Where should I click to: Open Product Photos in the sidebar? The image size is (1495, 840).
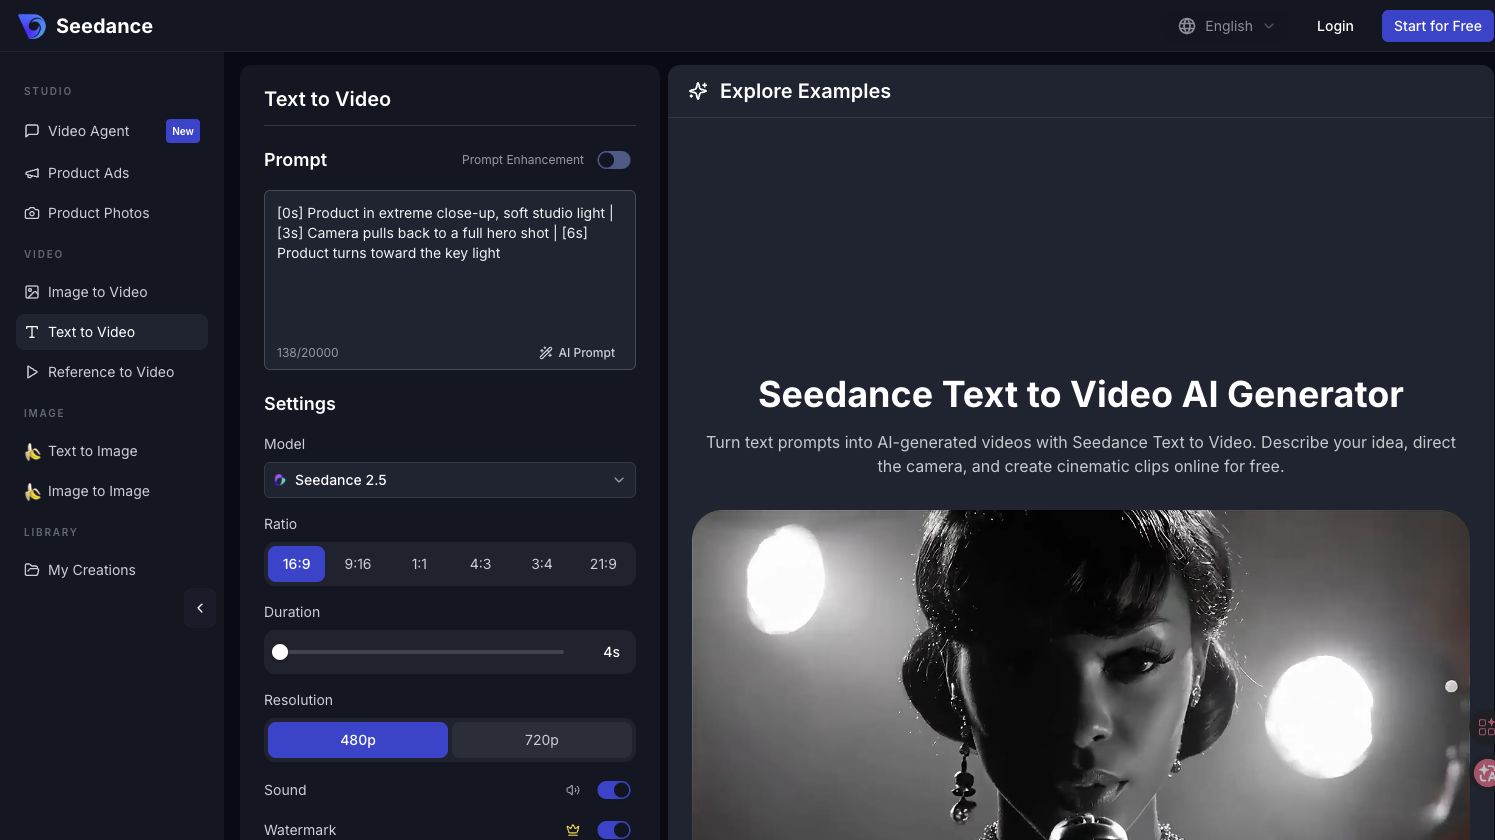point(112,213)
